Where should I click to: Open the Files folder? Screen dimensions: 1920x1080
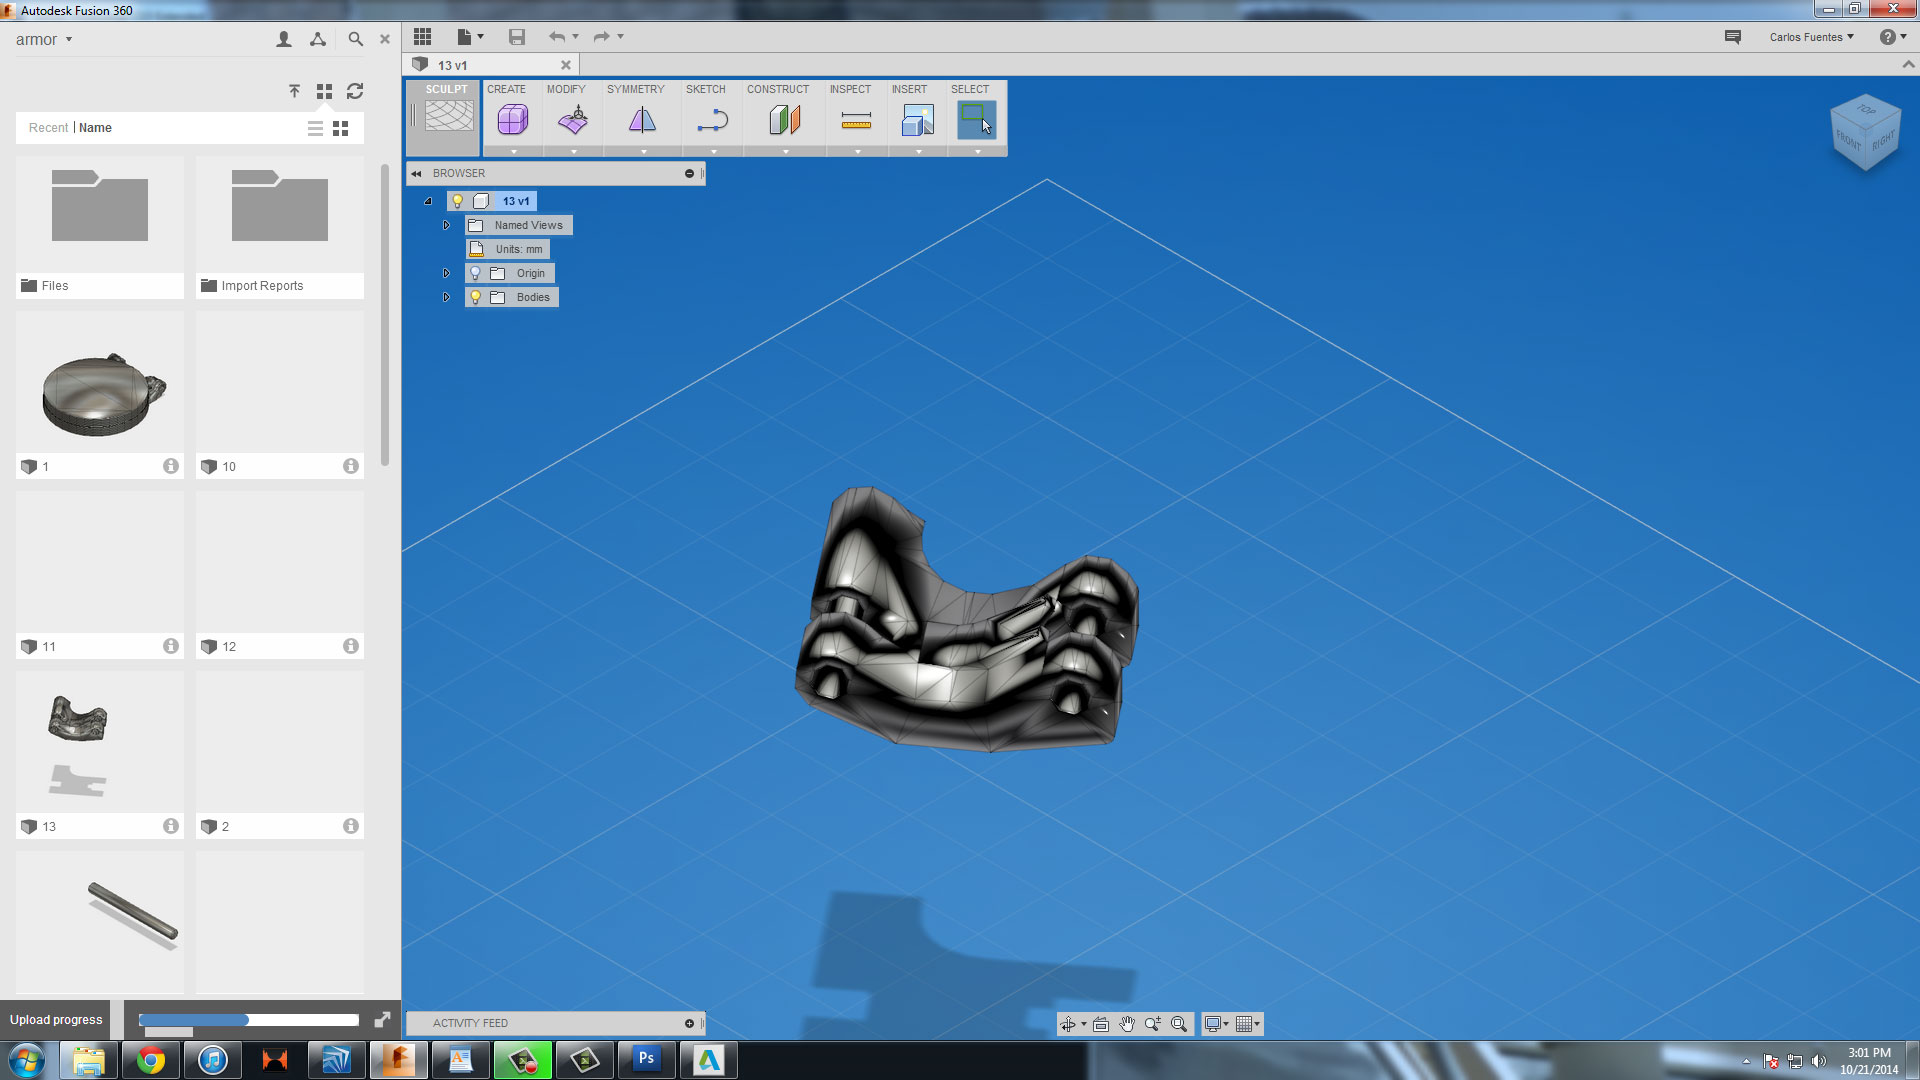pos(100,227)
